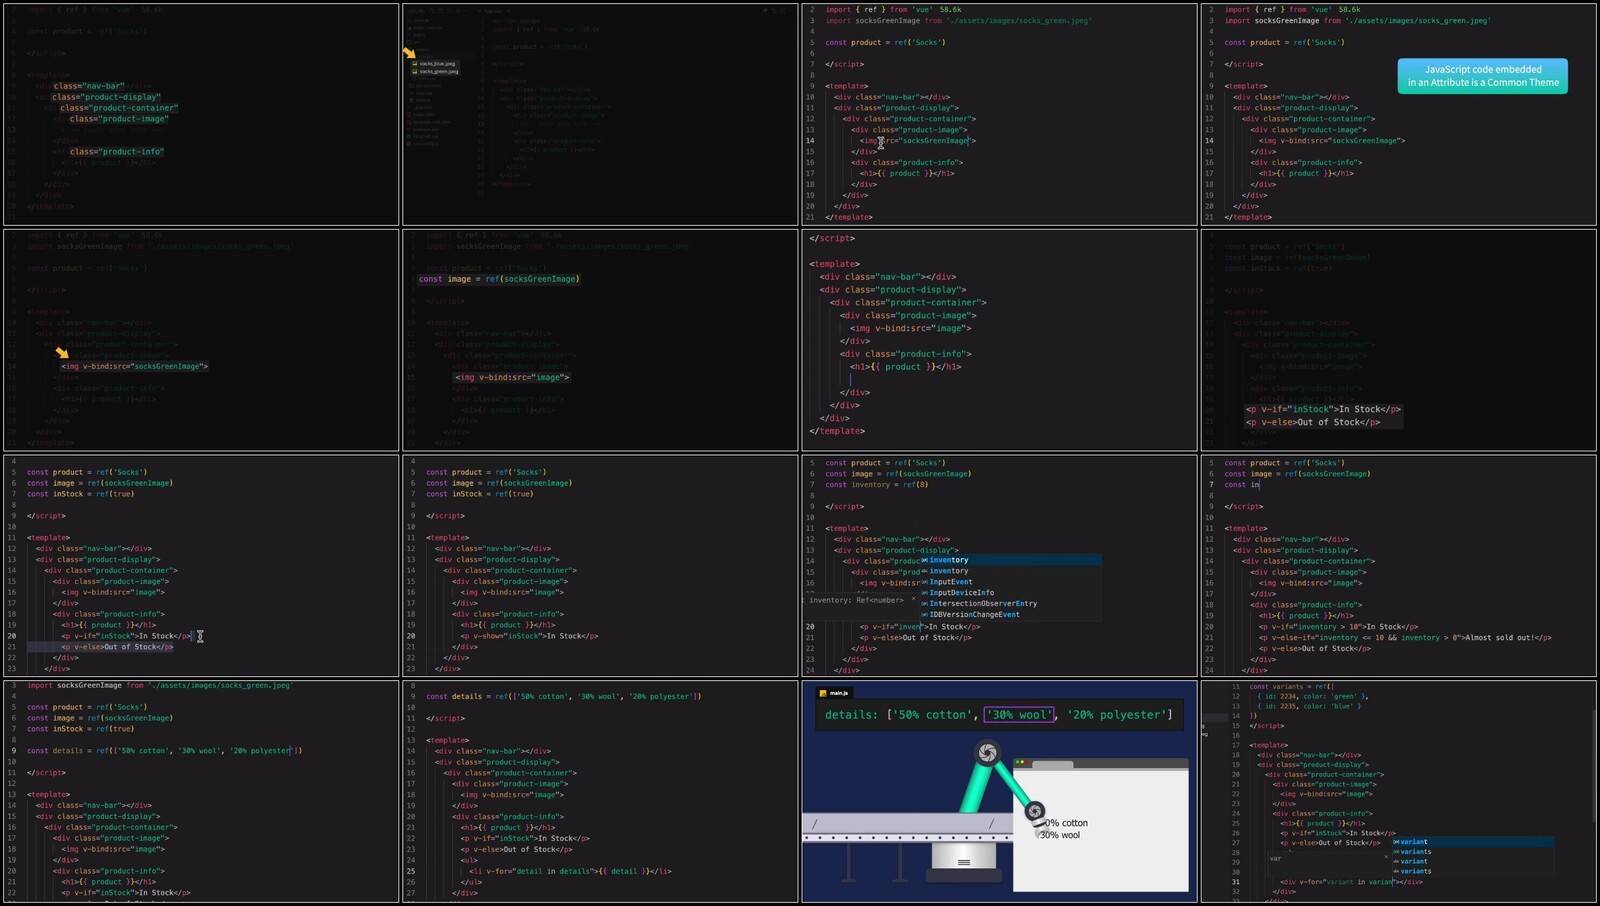Select IDBVersionChangeEvent in the autocomplete list
1600x906 pixels.
pyautogui.click(x=974, y=615)
